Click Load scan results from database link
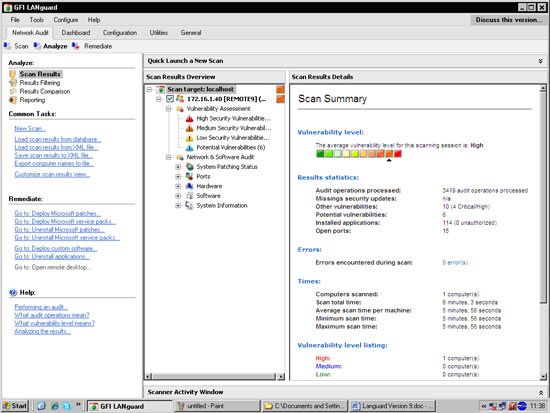The image size is (550, 413). [x=58, y=139]
